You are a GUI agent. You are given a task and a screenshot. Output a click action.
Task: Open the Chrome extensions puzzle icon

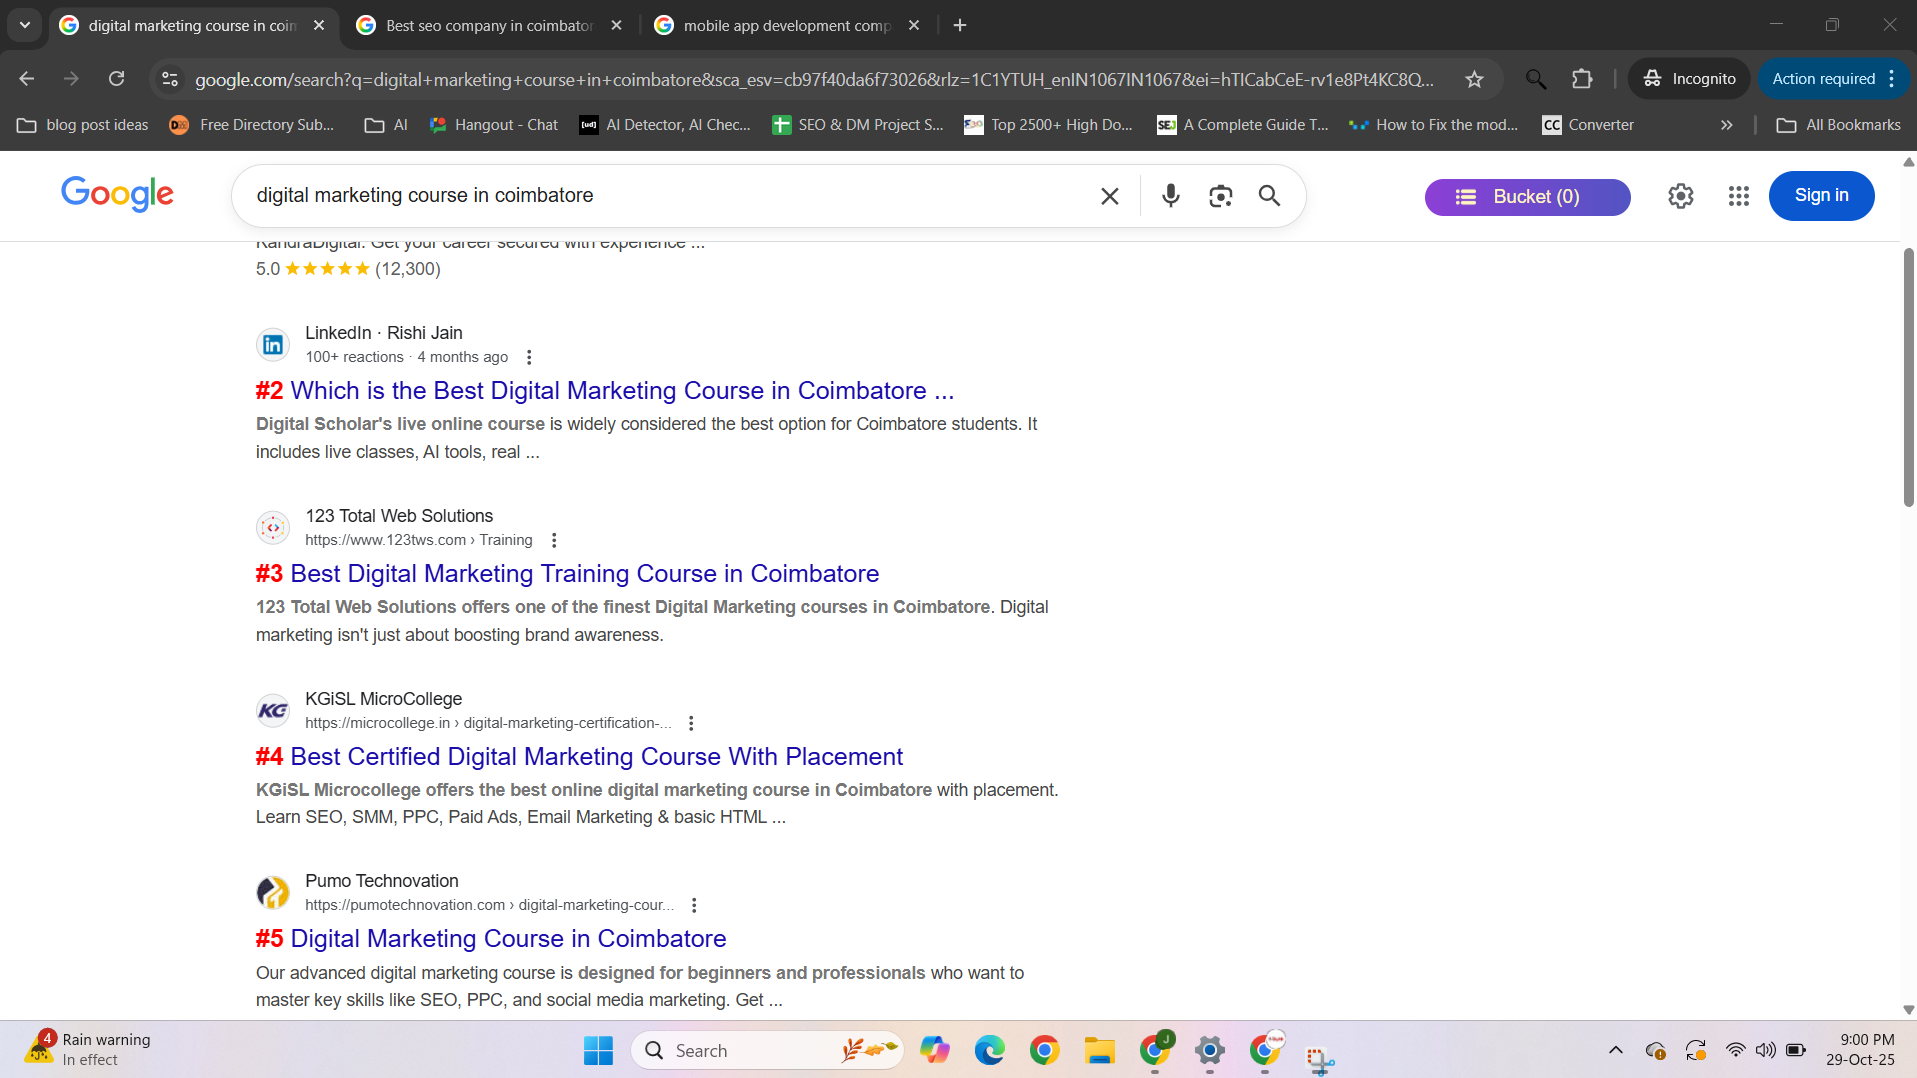pos(1581,79)
